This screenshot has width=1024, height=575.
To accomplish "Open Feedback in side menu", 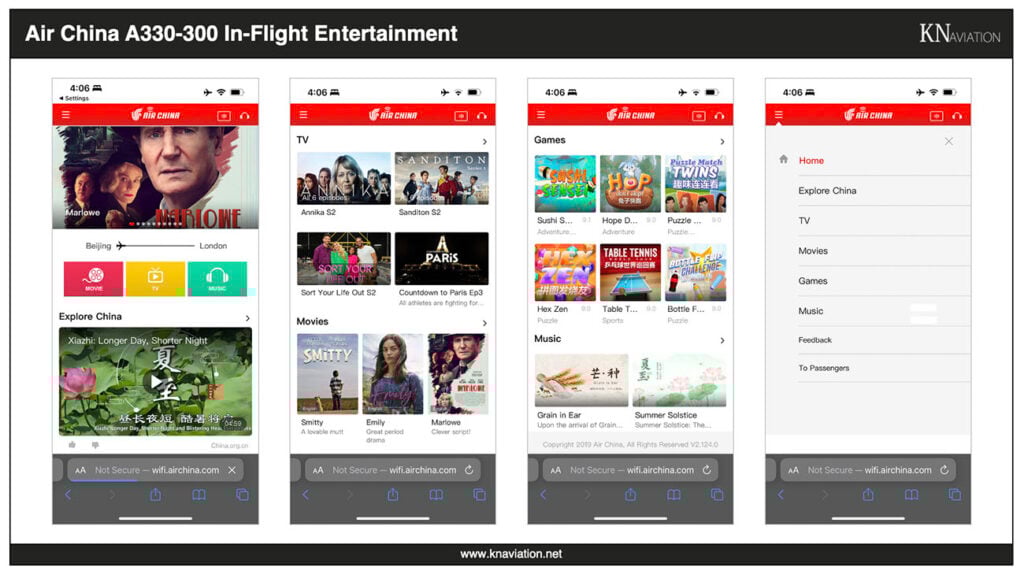I will 815,340.
